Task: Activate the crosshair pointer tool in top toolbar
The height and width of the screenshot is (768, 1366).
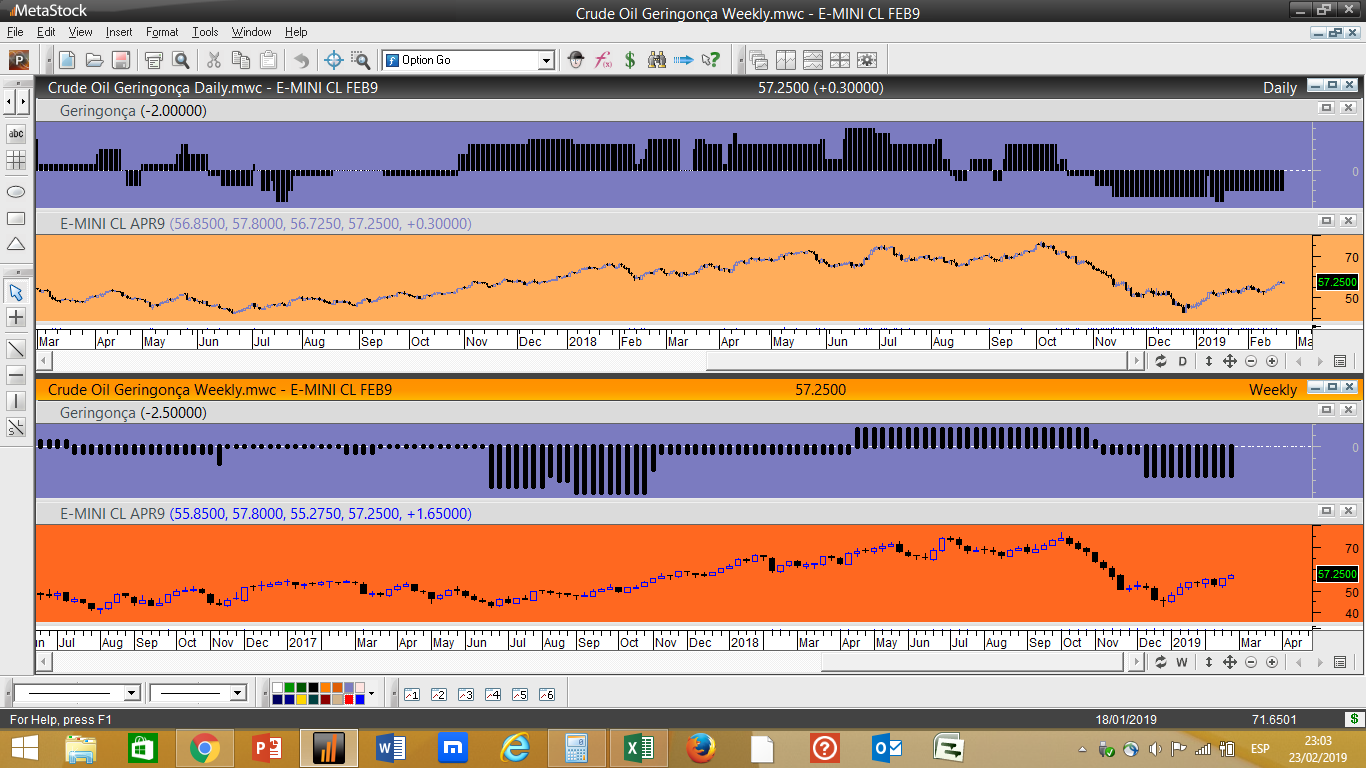Action: click(x=334, y=60)
